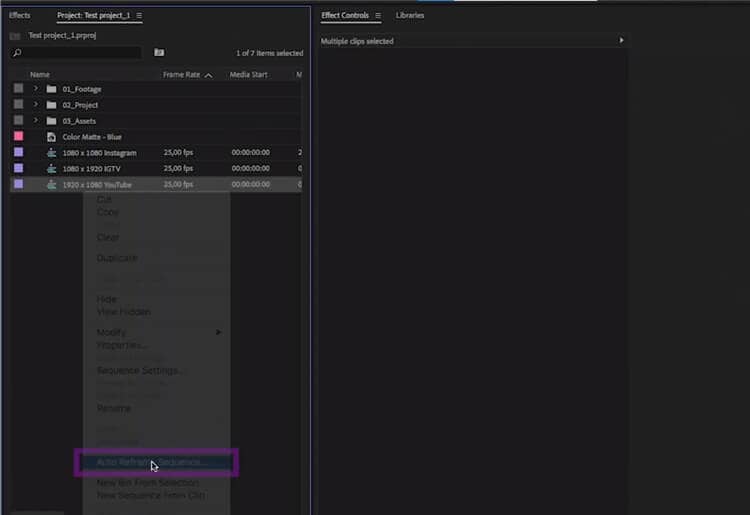The width and height of the screenshot is (750, 515).
Task: Expand the 02_Project bin
Action: (35, 104)
